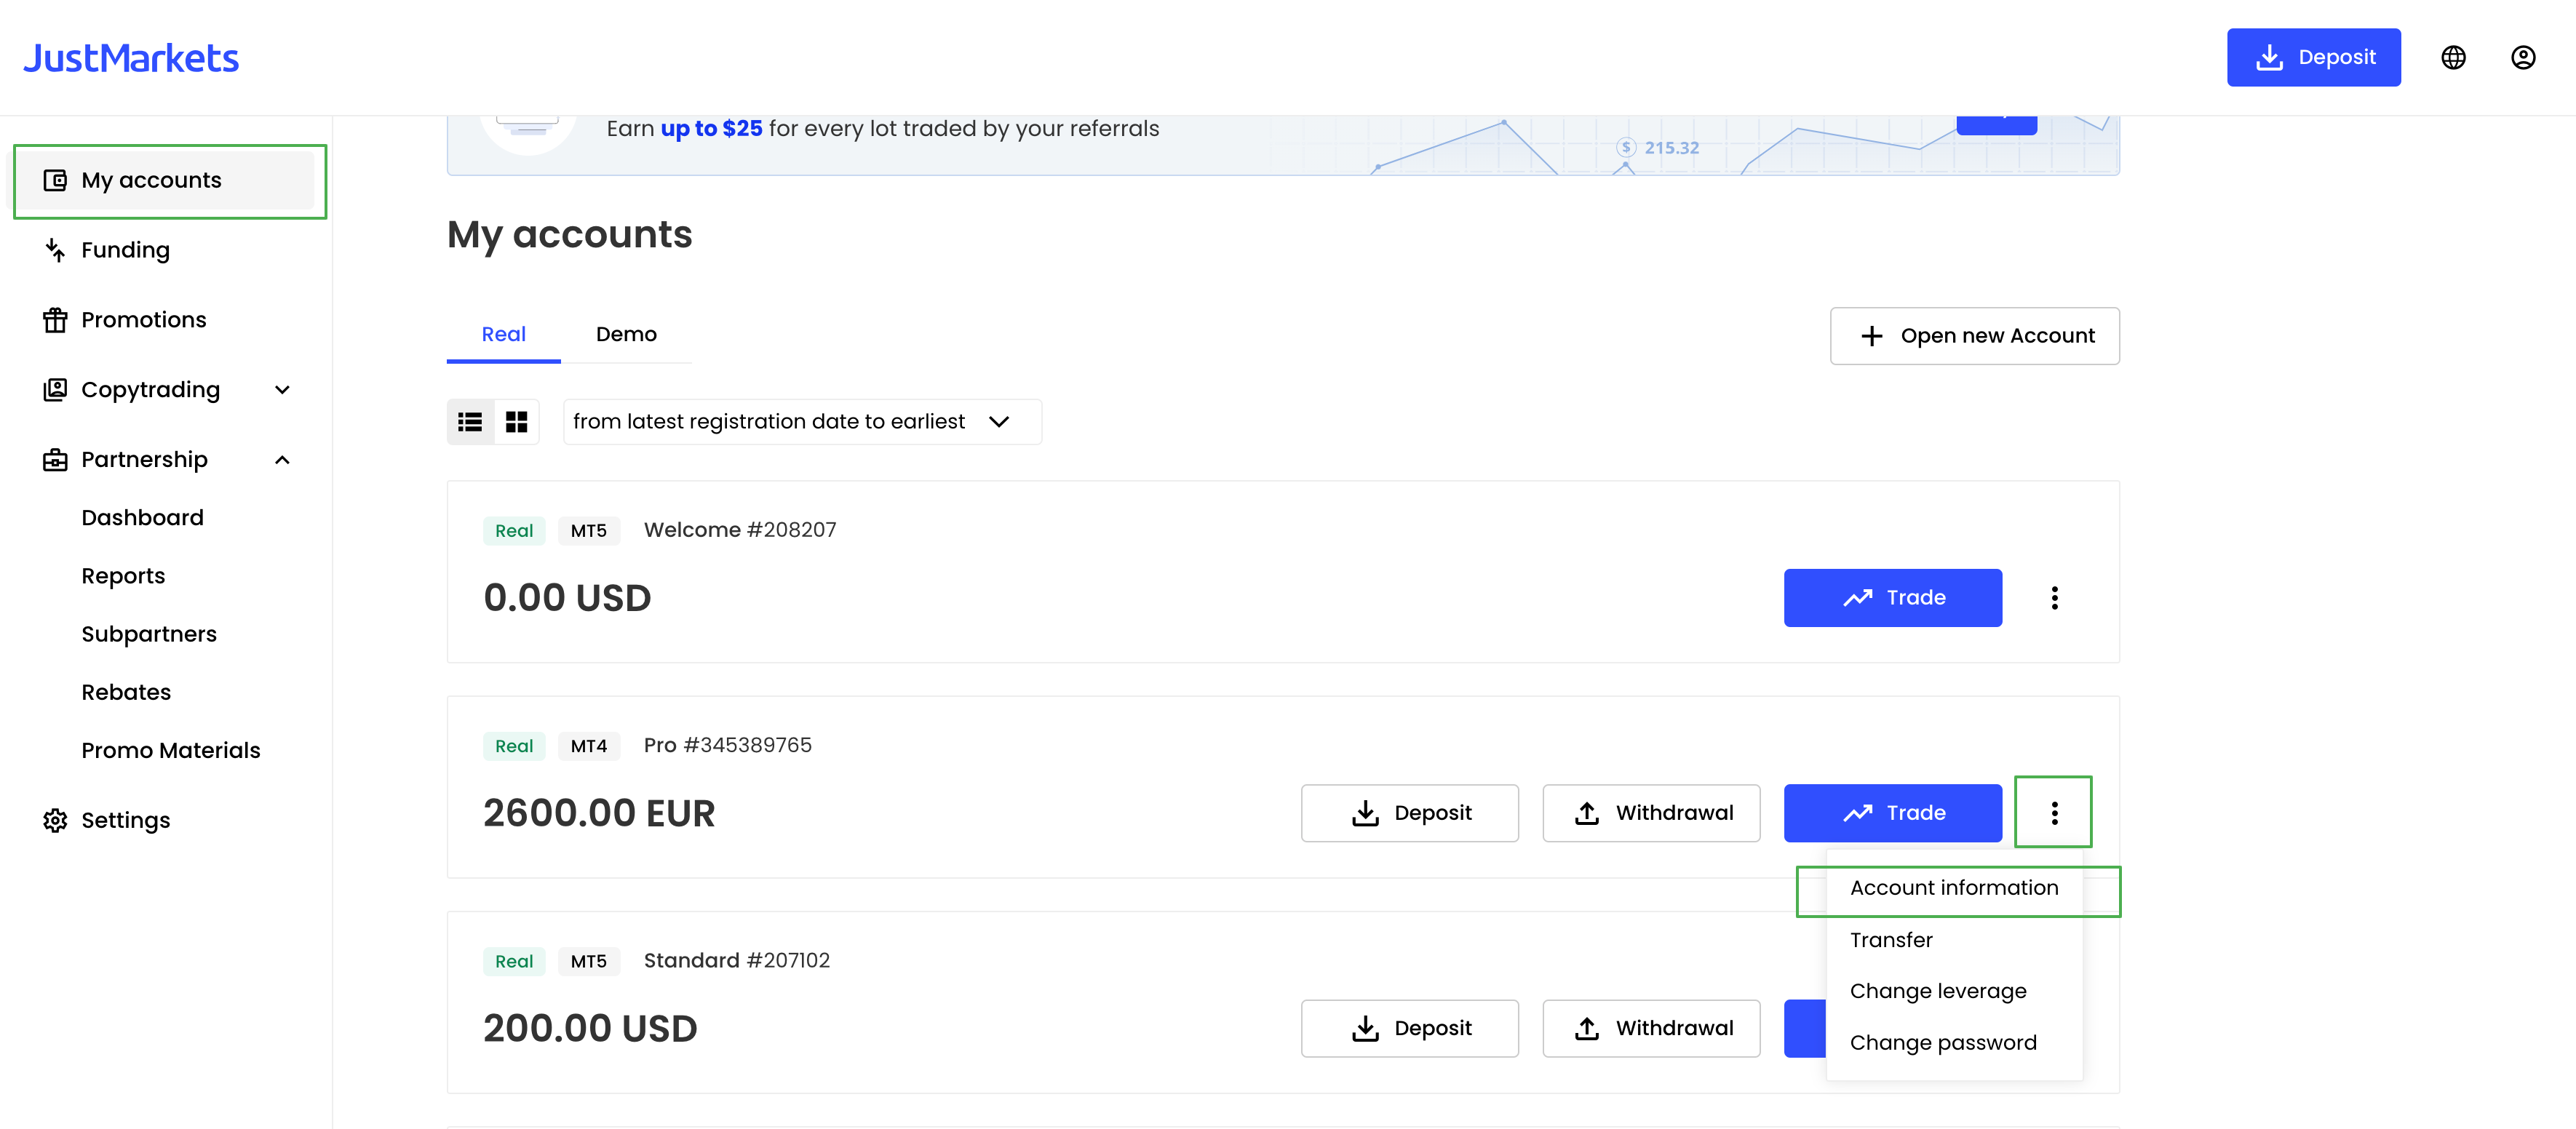Image resolution: width=2576 pixels, height=1129 pixels.
Task: Open Settings gear in sidebar
Action: pyautogui.click(x=55, y=820)
